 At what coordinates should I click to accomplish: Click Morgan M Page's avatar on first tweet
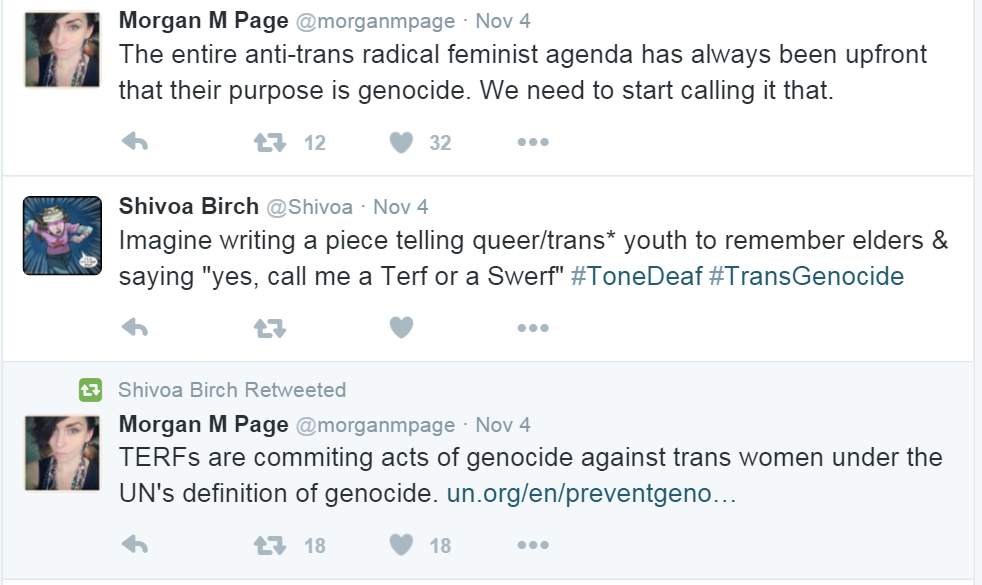coord(62,51)
